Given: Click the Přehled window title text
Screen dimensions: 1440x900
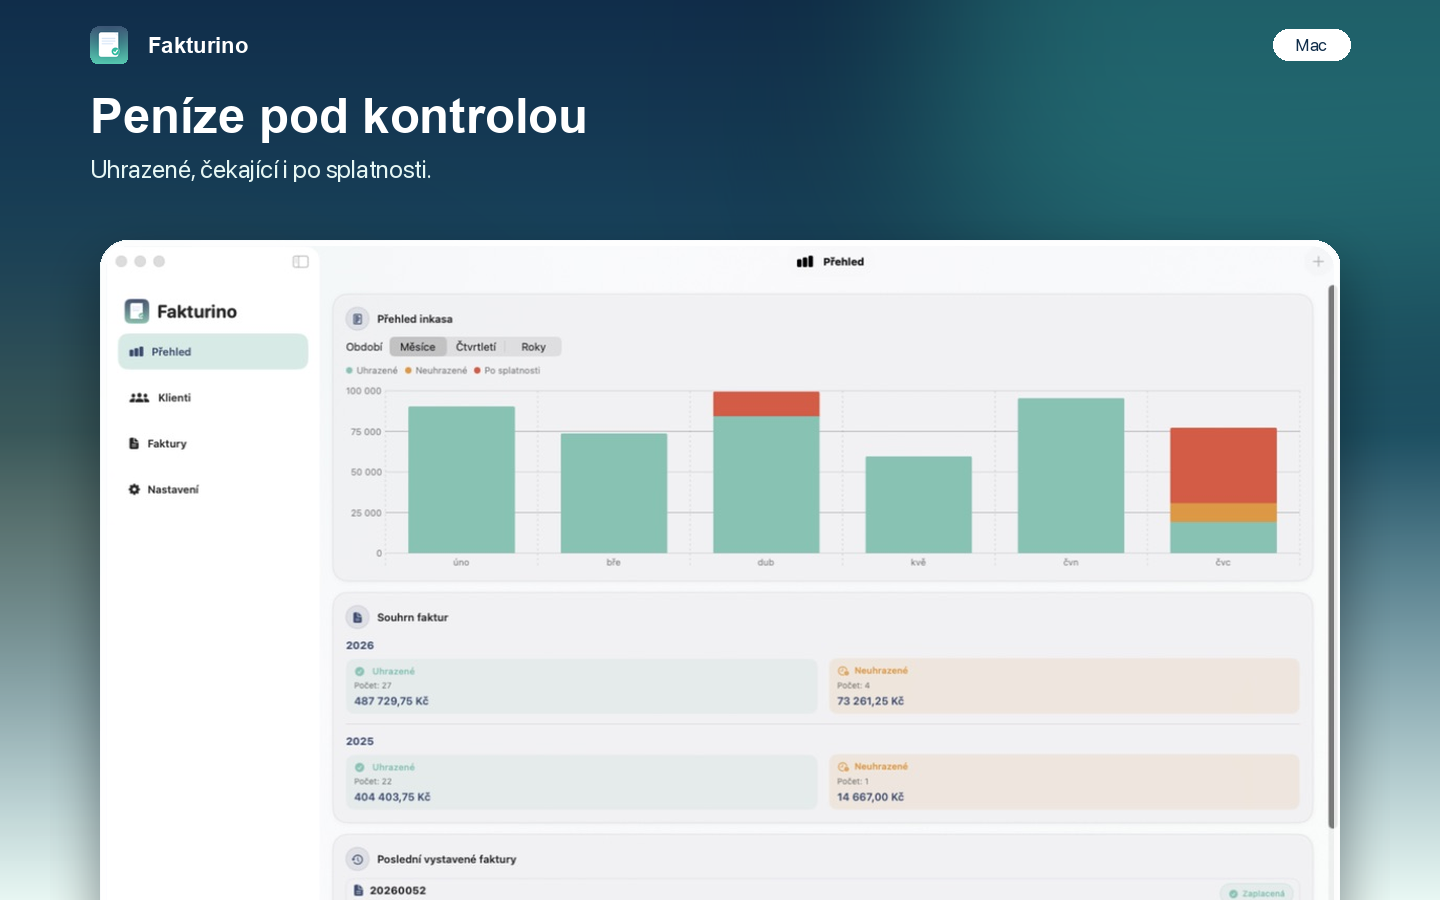Looking at the screenshot, I should tap(843, 262).
